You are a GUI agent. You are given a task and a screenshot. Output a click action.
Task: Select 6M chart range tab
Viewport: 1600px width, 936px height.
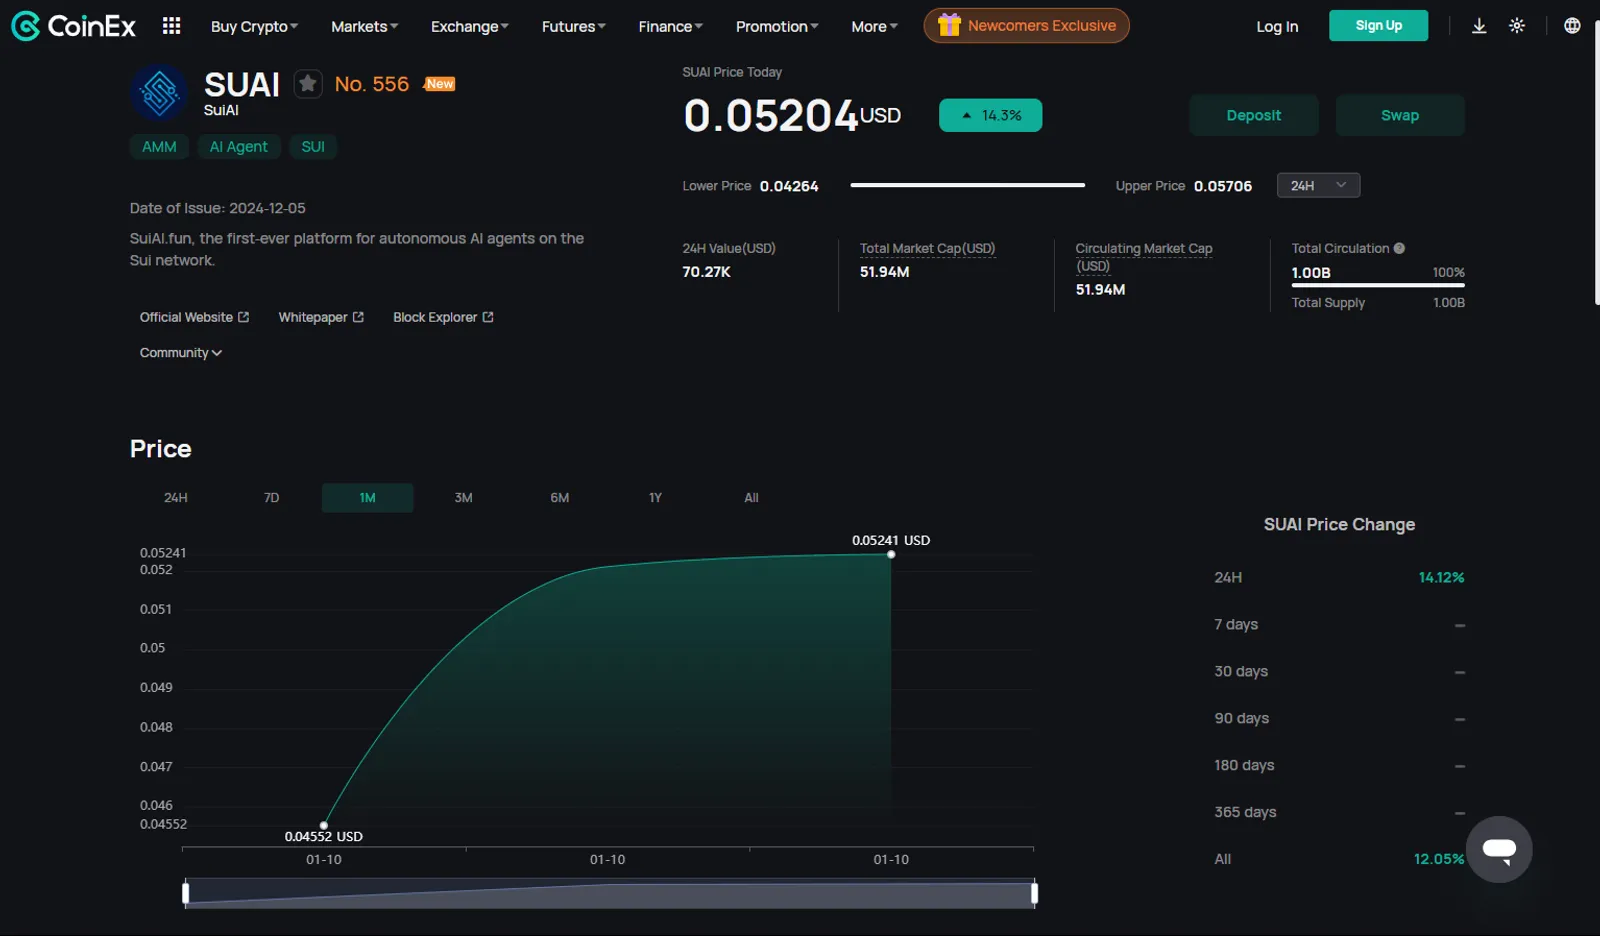click(x=560, y=498)
